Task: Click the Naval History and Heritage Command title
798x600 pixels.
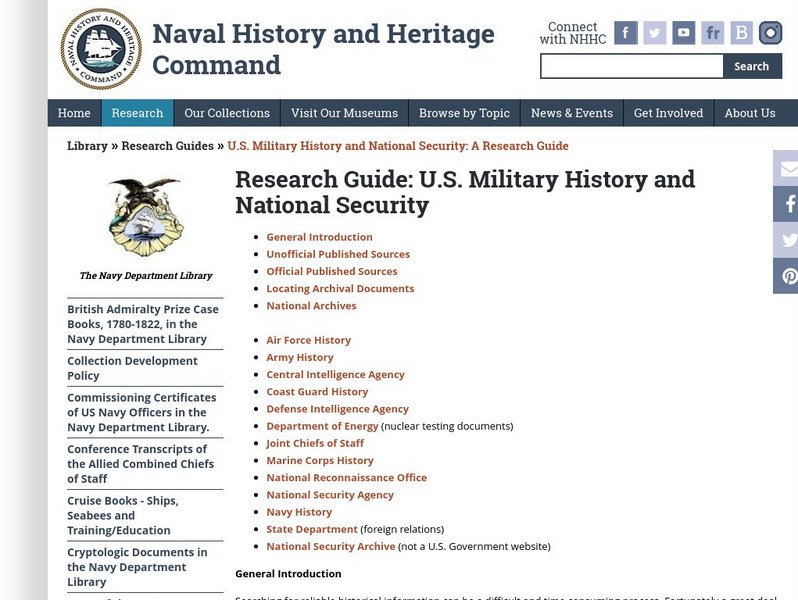Action: 323,49
